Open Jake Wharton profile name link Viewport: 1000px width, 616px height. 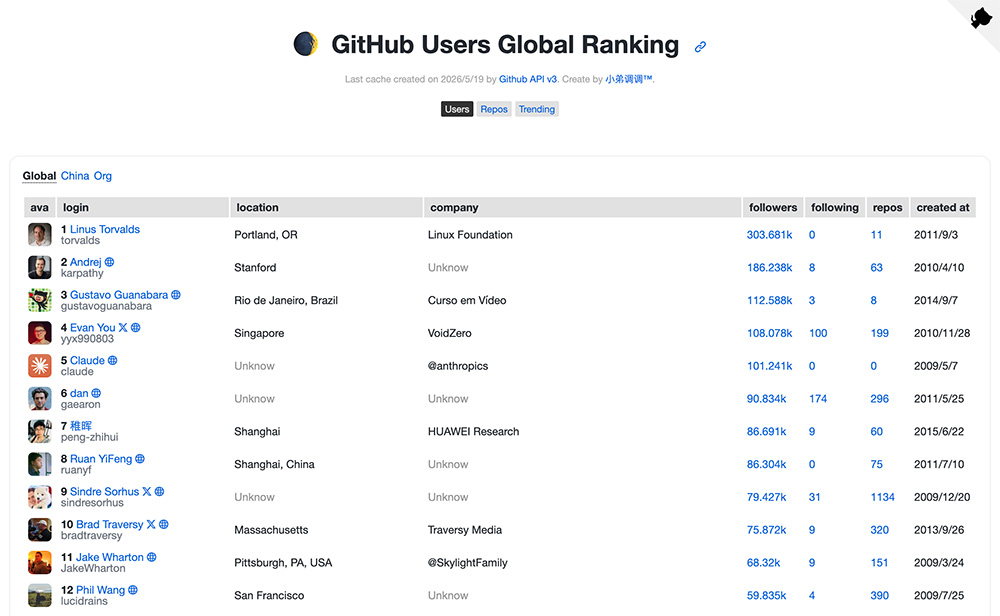coord(110,557)
